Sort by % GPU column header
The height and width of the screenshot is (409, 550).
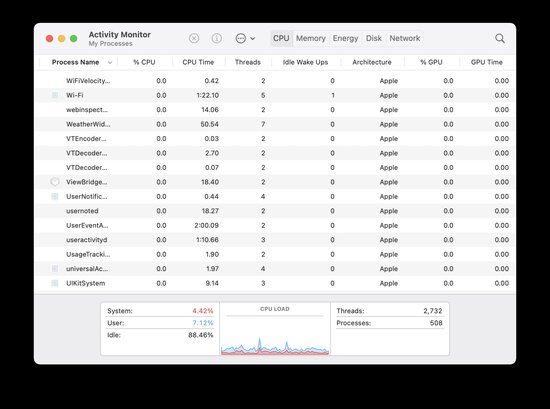coord(431,62)
